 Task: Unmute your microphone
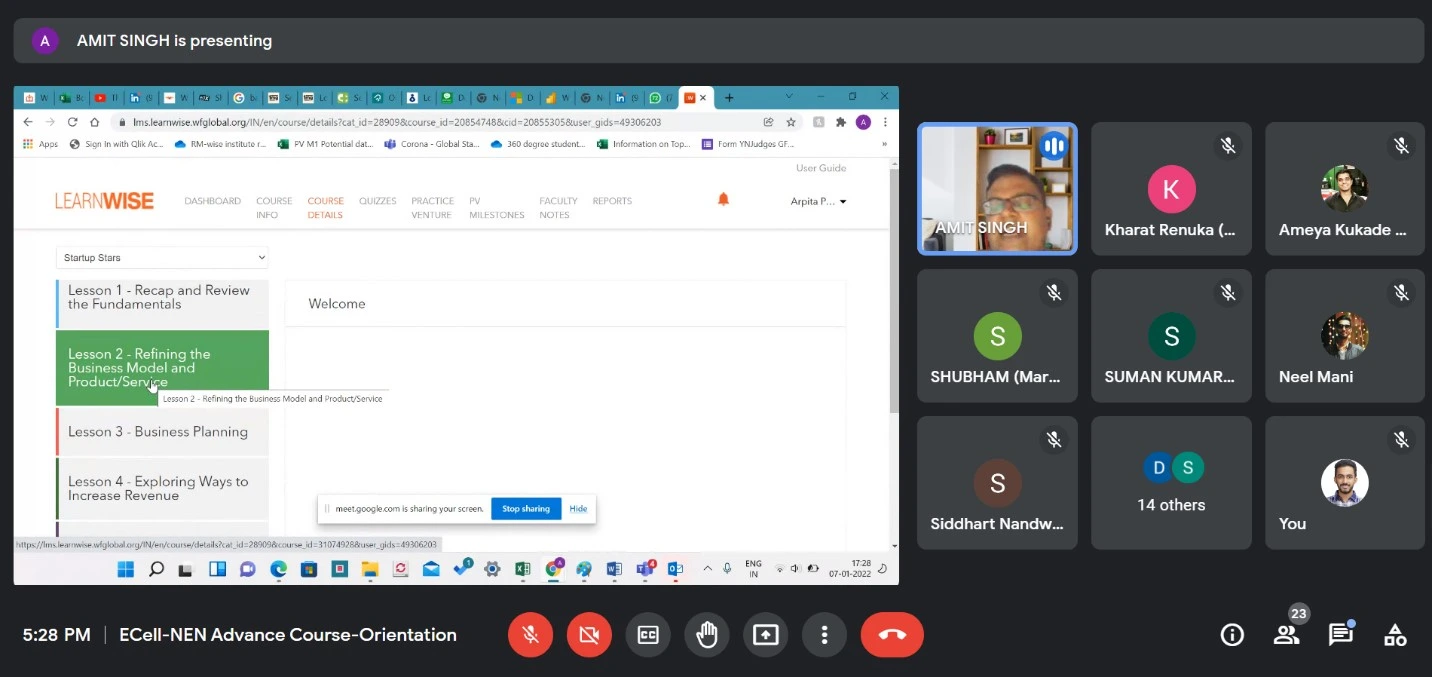pos(530,635)
